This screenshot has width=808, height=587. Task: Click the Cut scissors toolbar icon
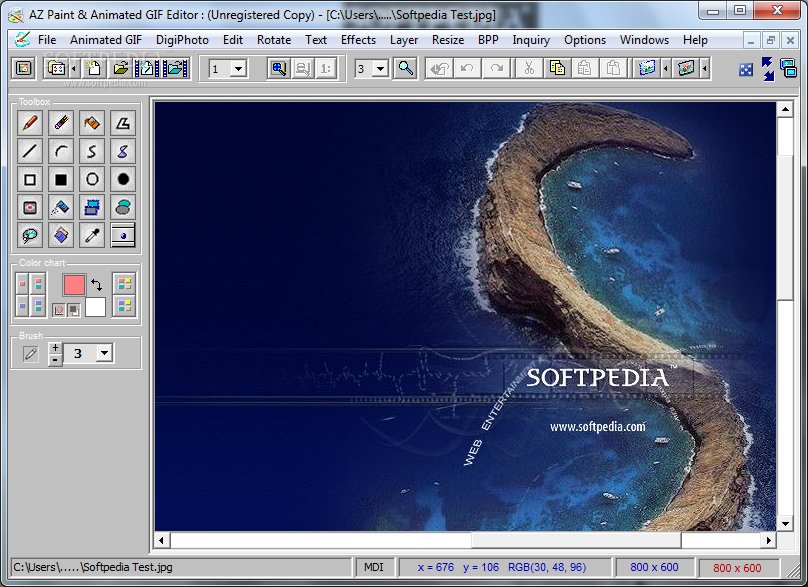(527, 68)
